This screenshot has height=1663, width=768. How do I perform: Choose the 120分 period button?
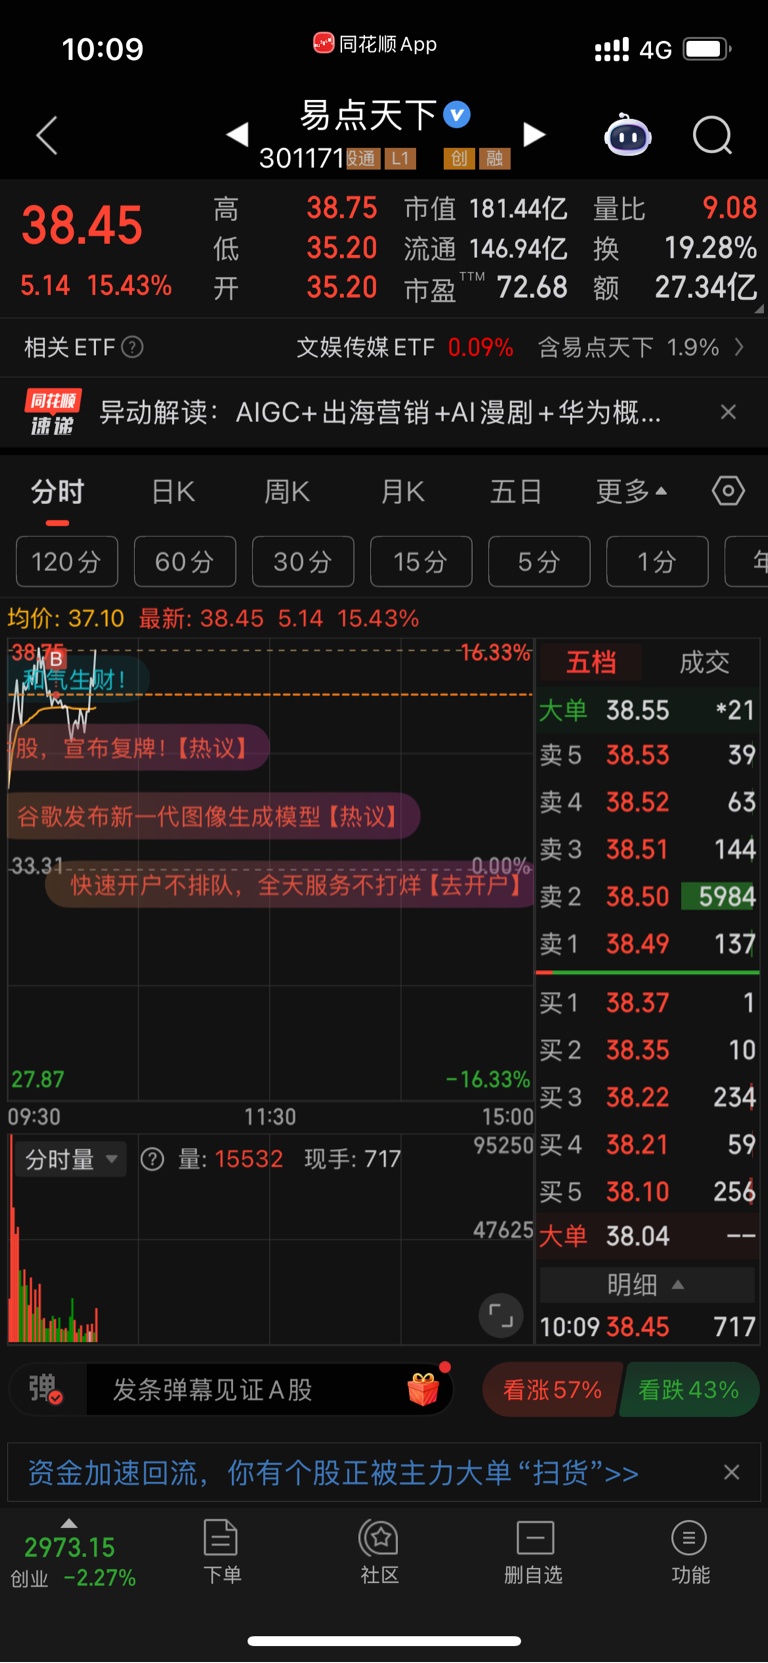pos(67,561)
